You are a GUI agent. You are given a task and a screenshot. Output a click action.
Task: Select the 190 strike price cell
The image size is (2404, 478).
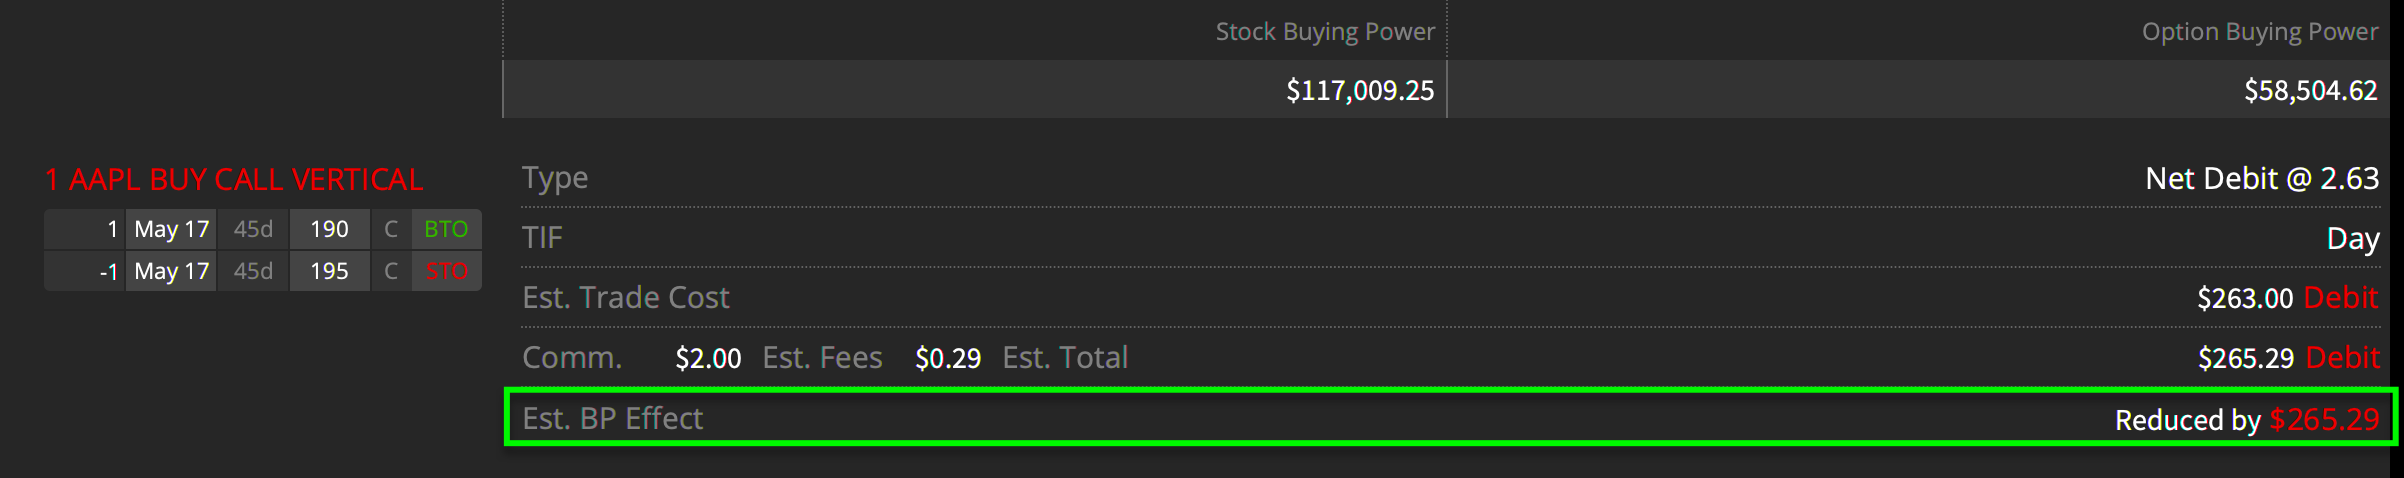pos(329,229)
